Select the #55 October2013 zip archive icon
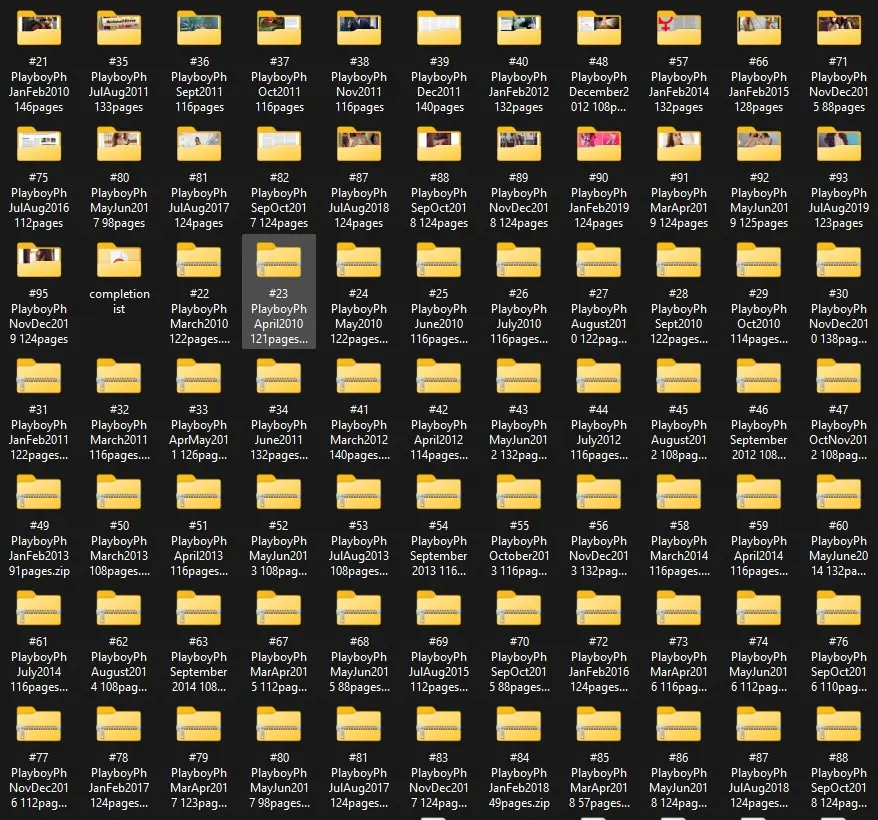Screen dimensions: 878x820 (519, 492)
